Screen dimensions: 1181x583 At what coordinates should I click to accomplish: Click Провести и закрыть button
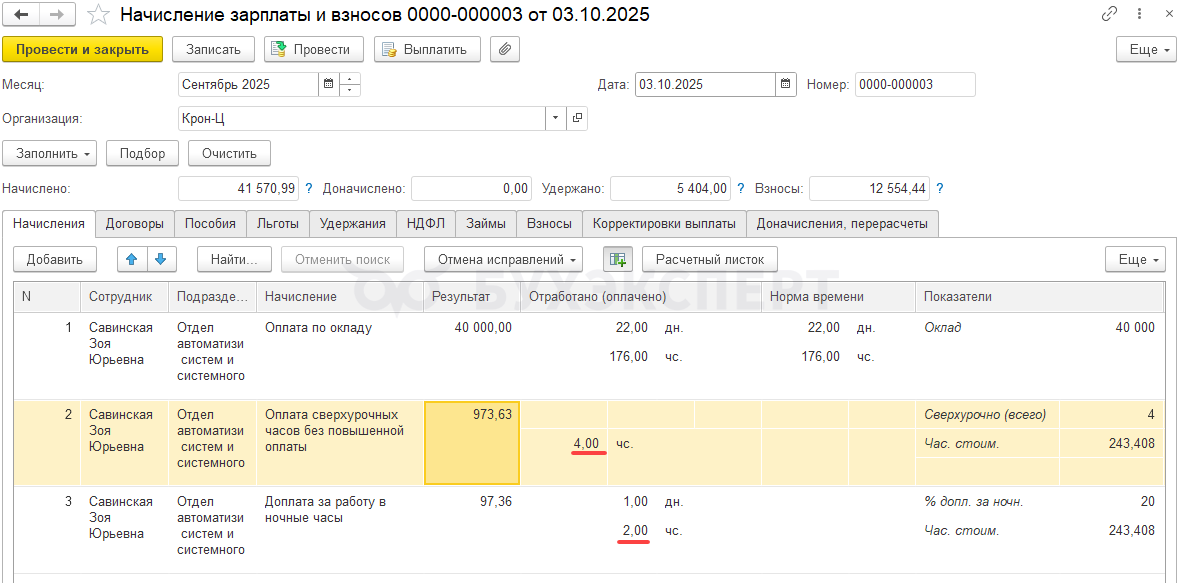[83, 50]
